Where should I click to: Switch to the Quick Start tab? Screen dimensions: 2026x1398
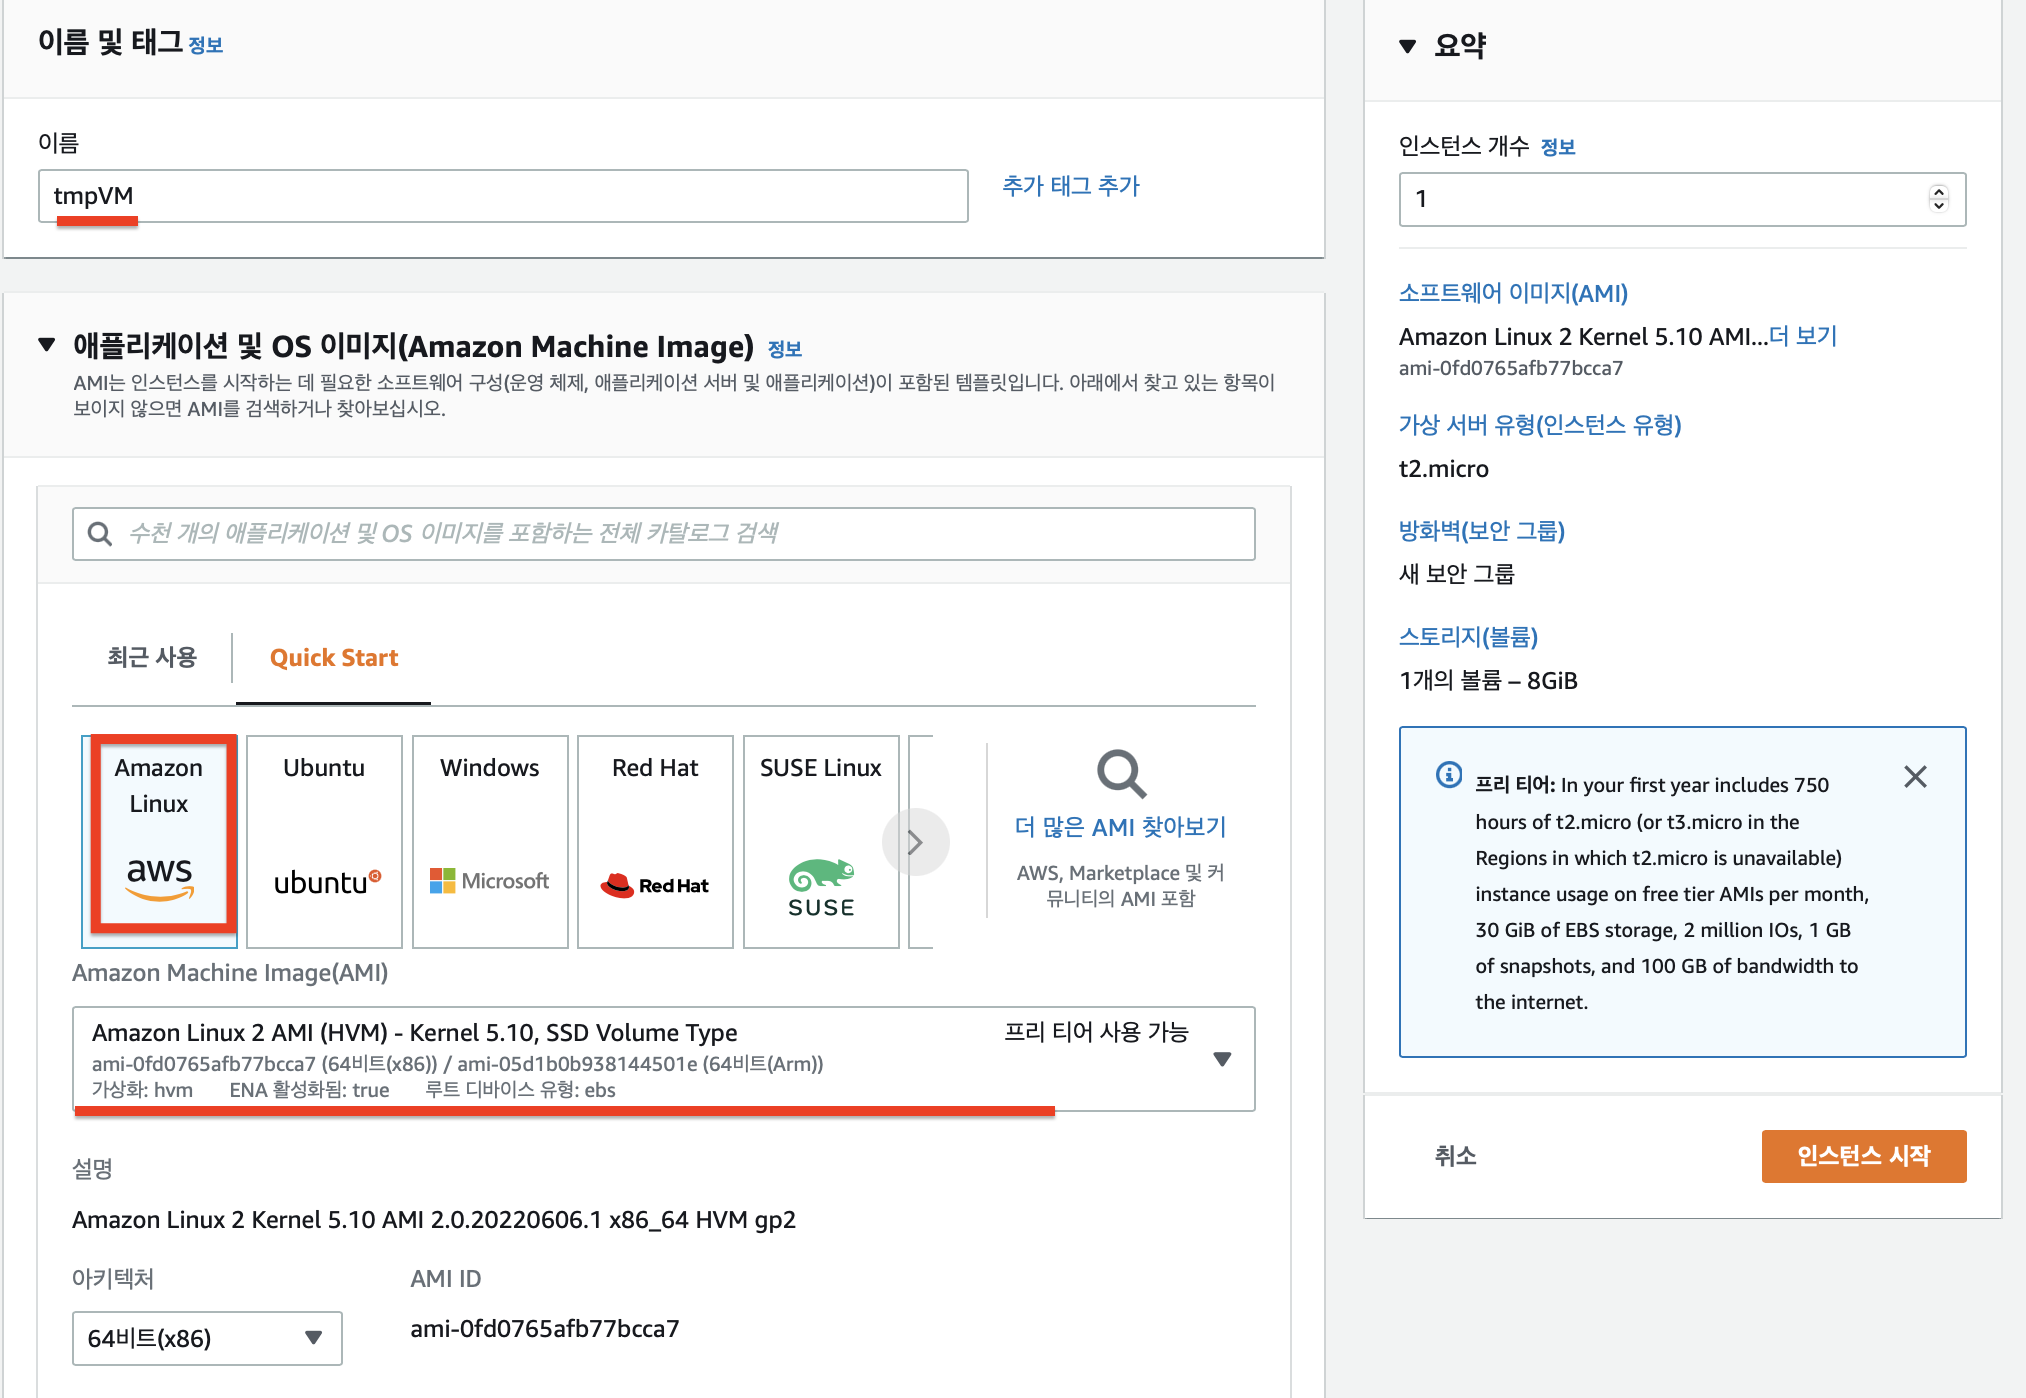(x=334, y=657)
